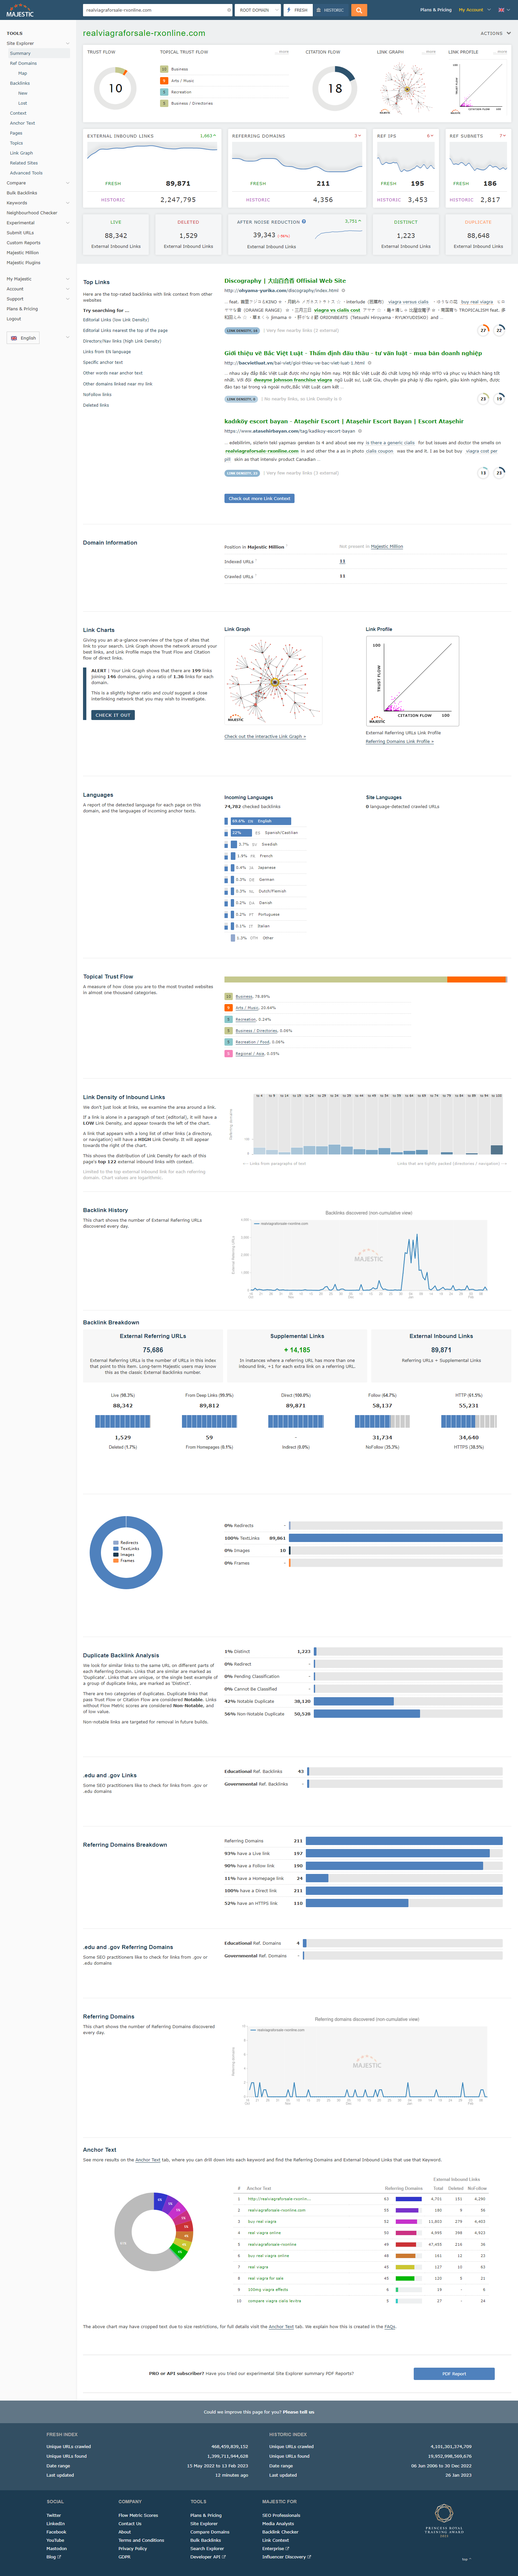The width and height of the screenshot is (518, 2576).
Task: Open Anchor Text in the sidebar
Action: pyautogui.click(x=22, y=123)
